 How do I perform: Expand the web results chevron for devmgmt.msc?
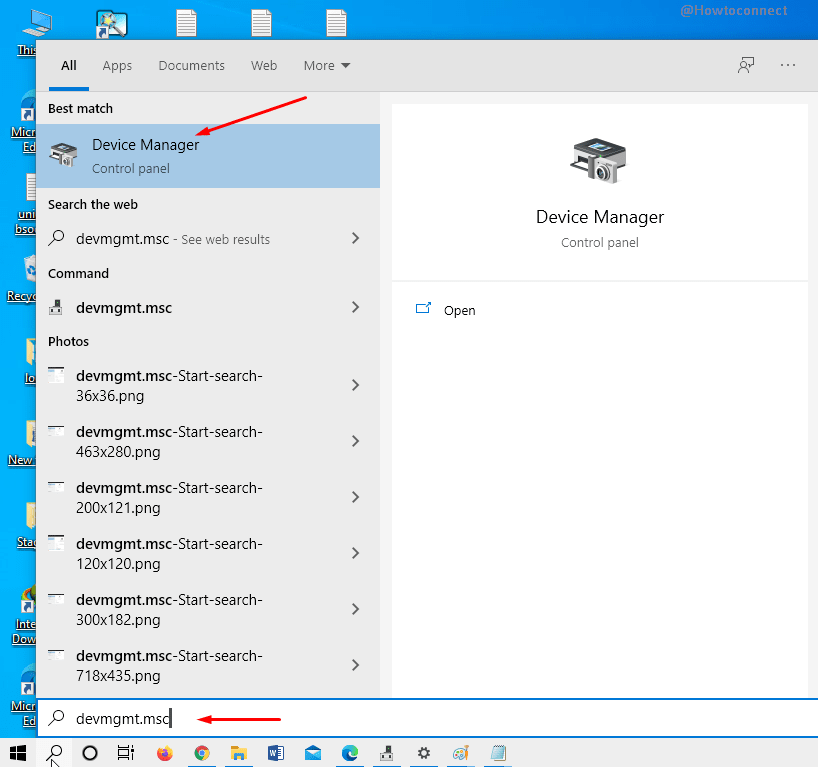(355, 238)
